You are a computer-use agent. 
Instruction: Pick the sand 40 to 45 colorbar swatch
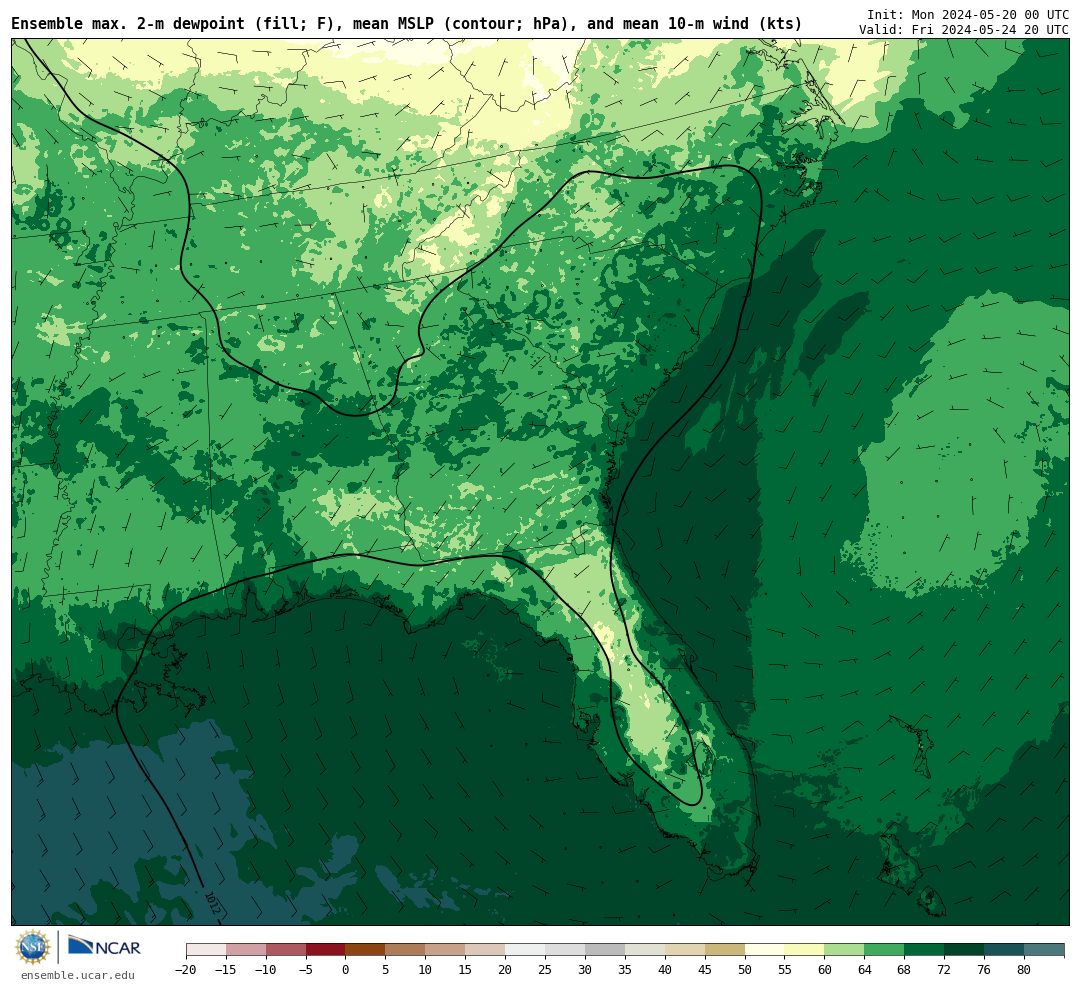(685, 950)
